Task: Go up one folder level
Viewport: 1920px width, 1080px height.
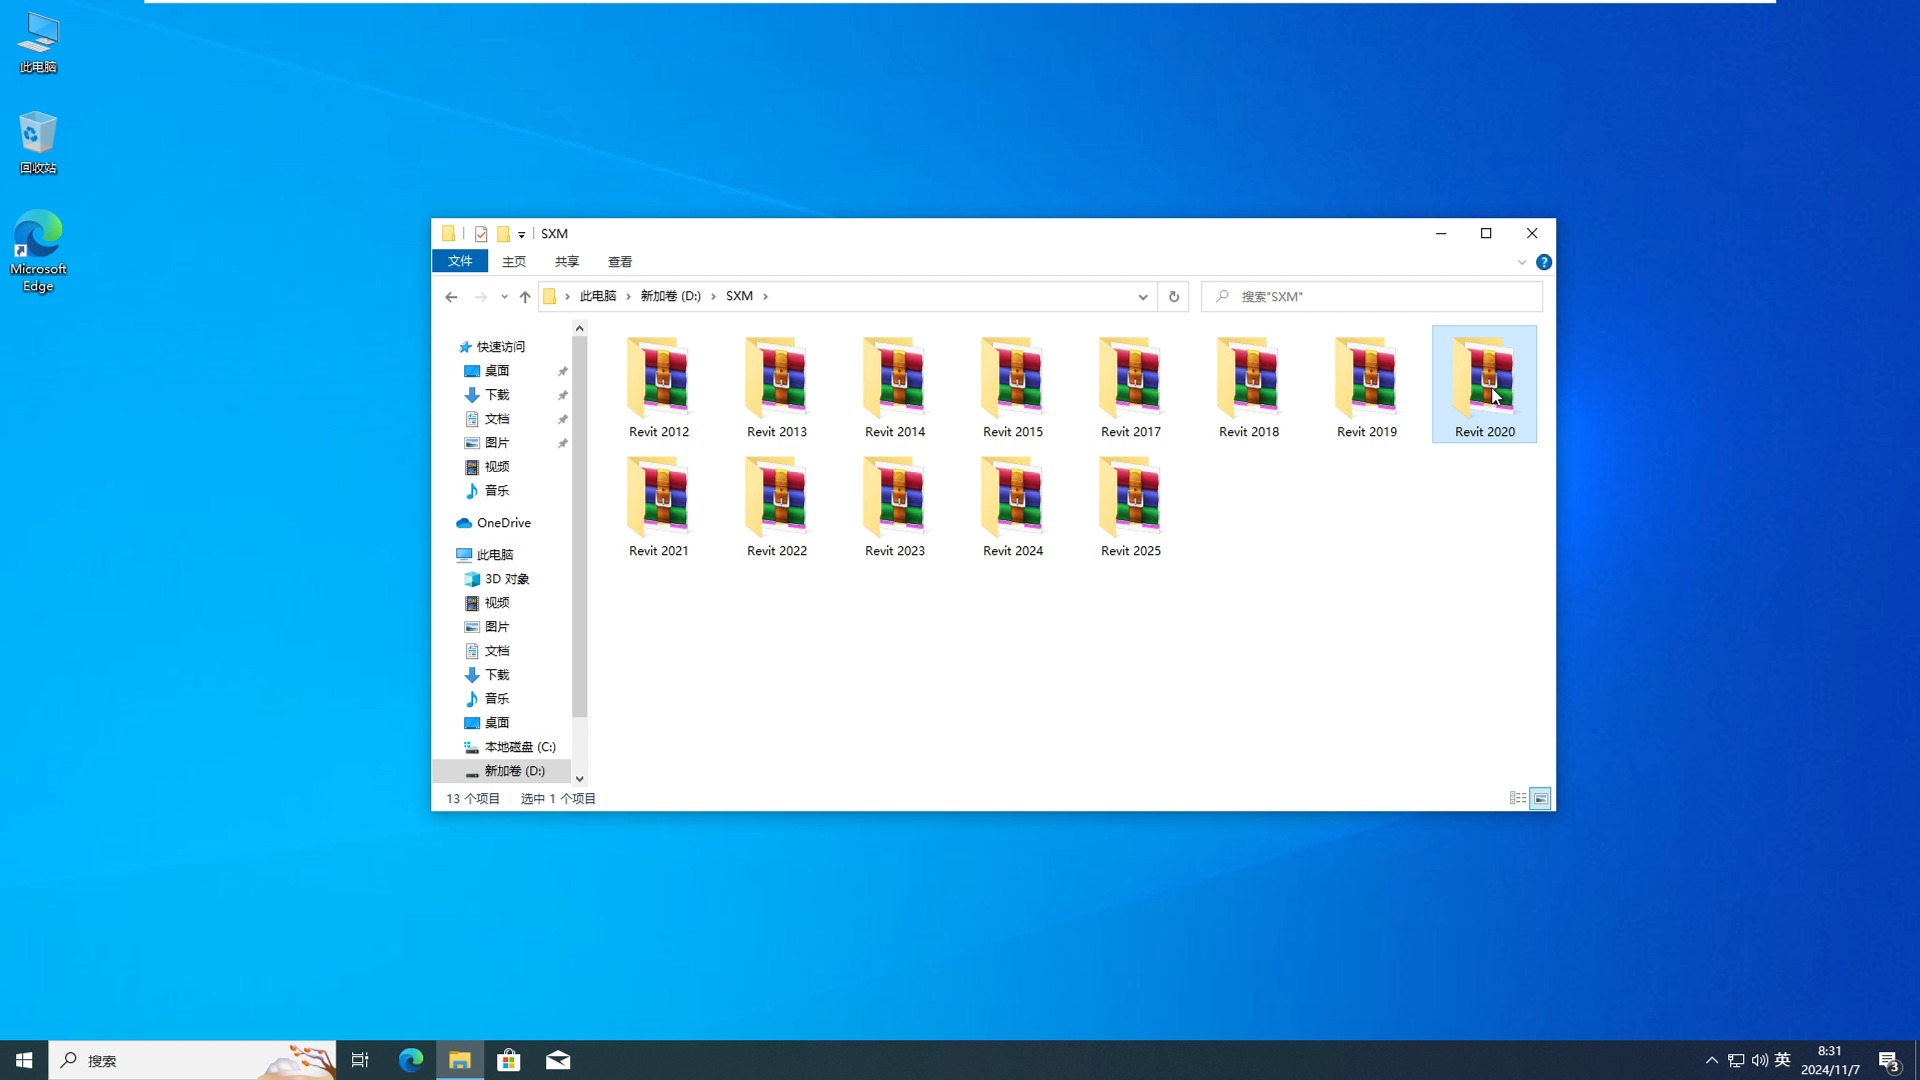Action: point(525,297)
